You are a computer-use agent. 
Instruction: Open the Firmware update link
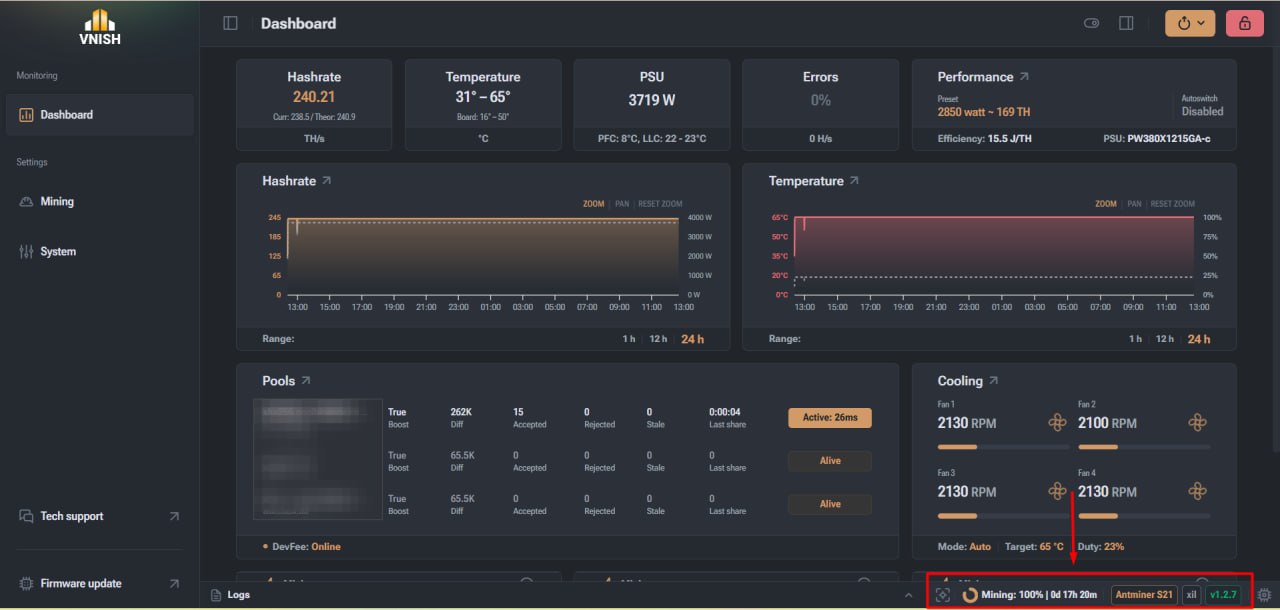tap(100, 583)
